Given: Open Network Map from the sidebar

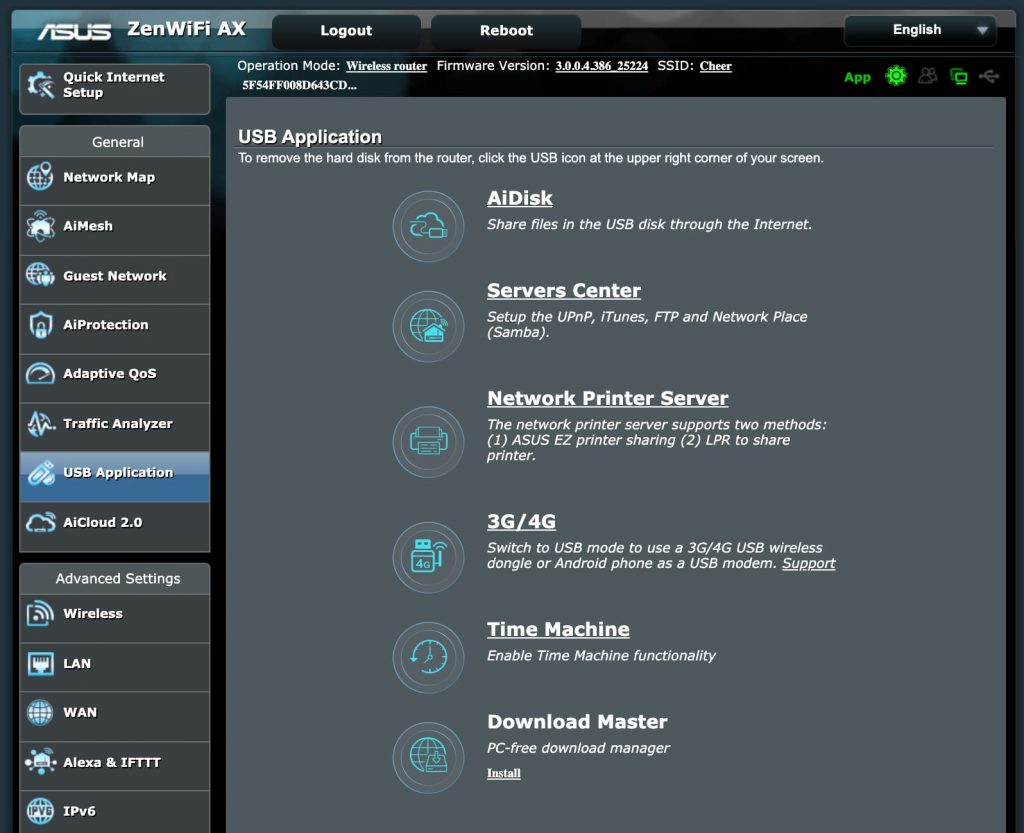Looking at the screenshot, I should pyautogui.click(x=115, y=181).
